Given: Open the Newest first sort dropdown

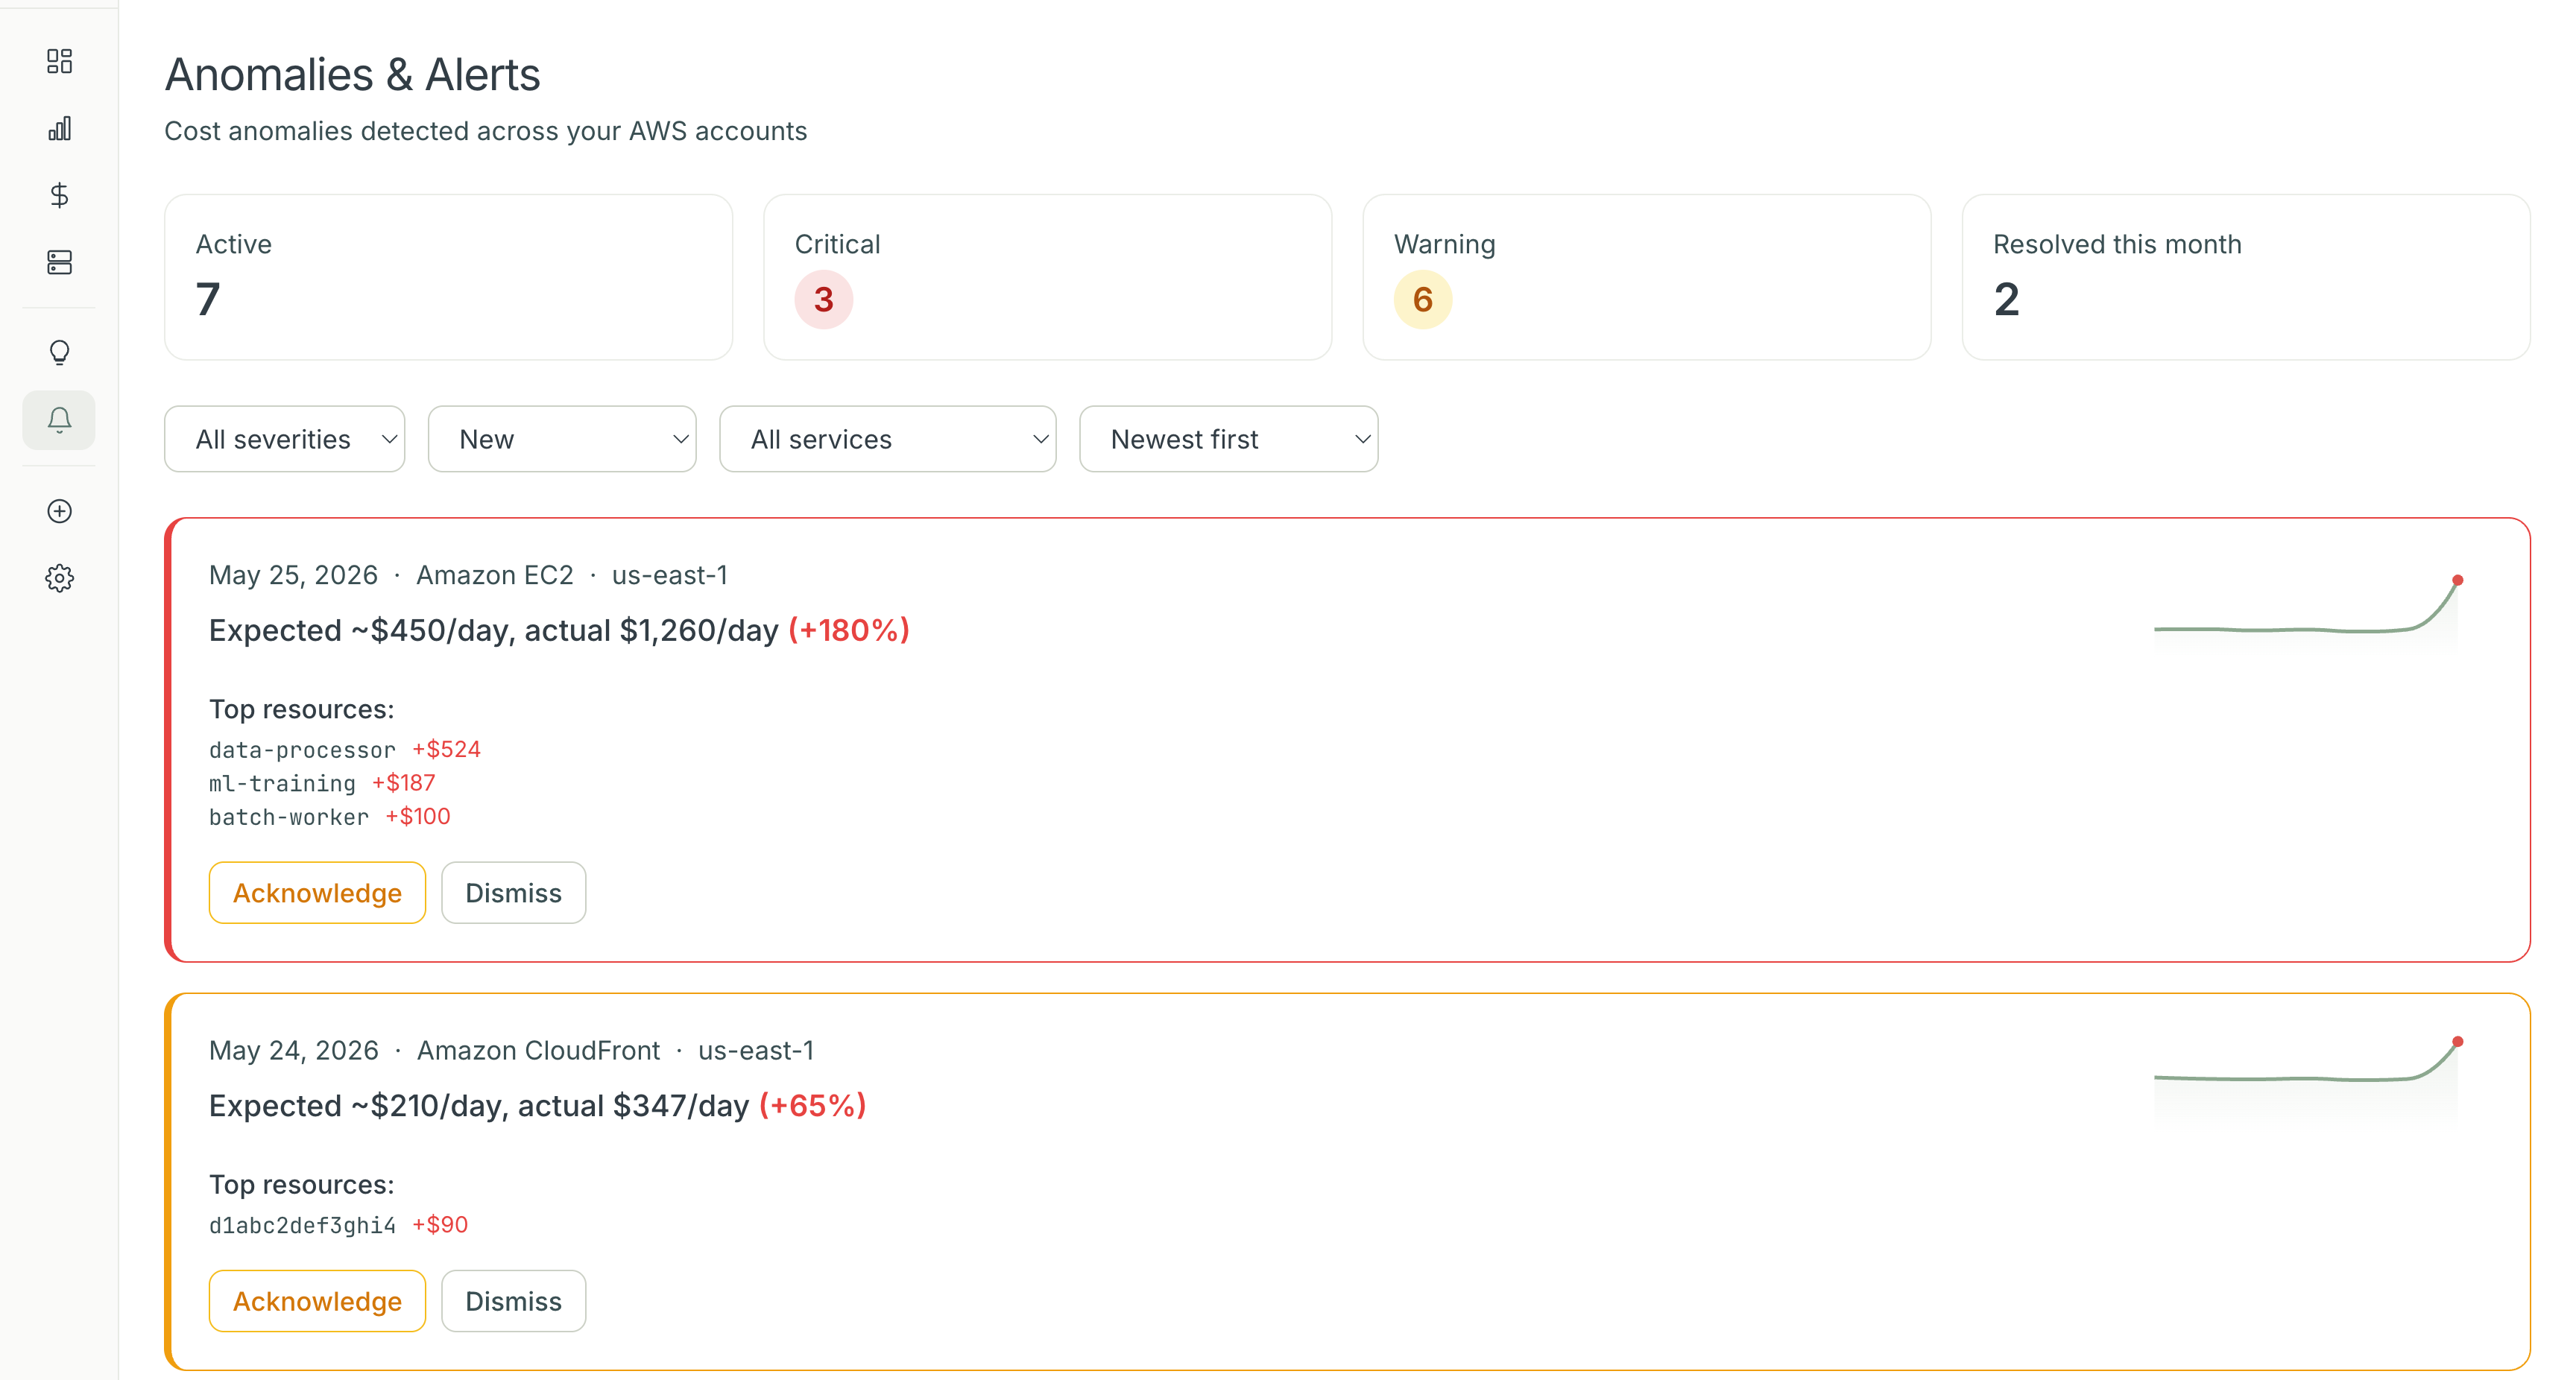Looking at the screenshot, I should tap(1228, 439).
